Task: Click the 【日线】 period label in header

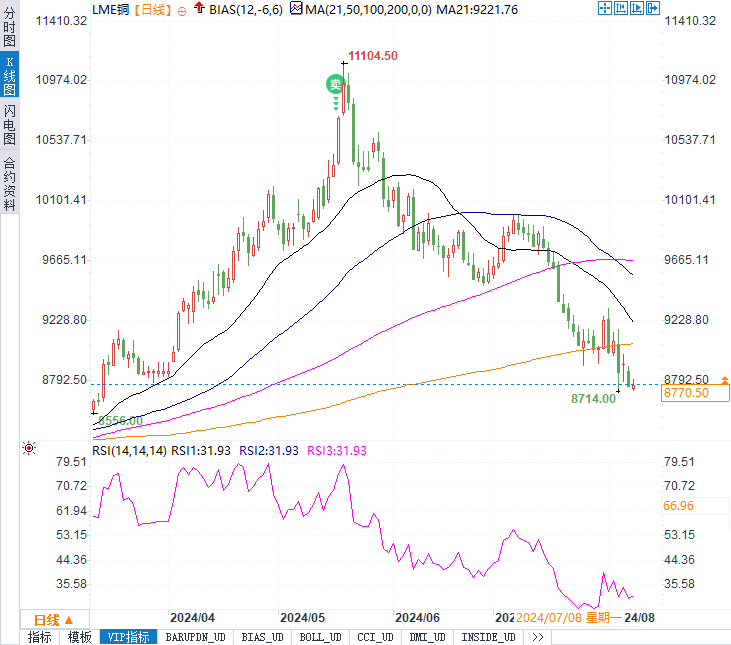Action: [x=153, y=10]
